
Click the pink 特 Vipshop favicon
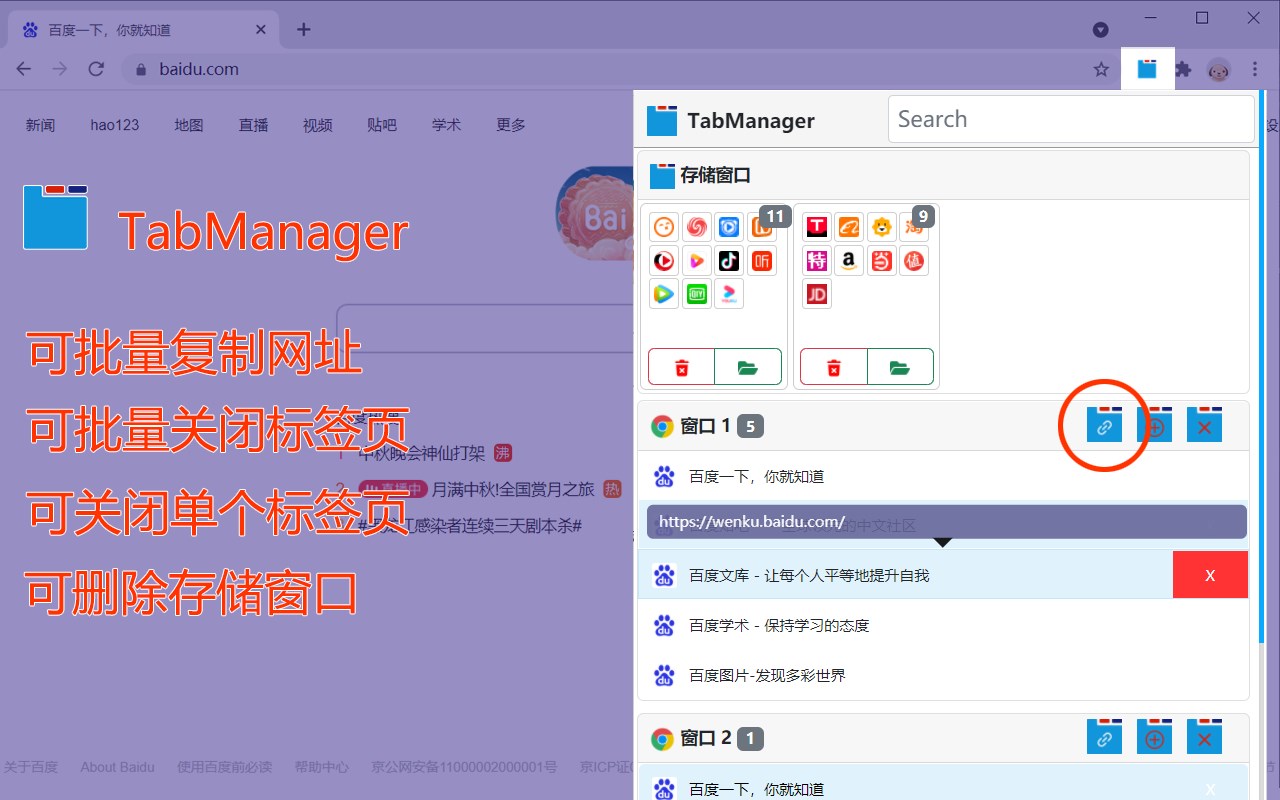817,261
